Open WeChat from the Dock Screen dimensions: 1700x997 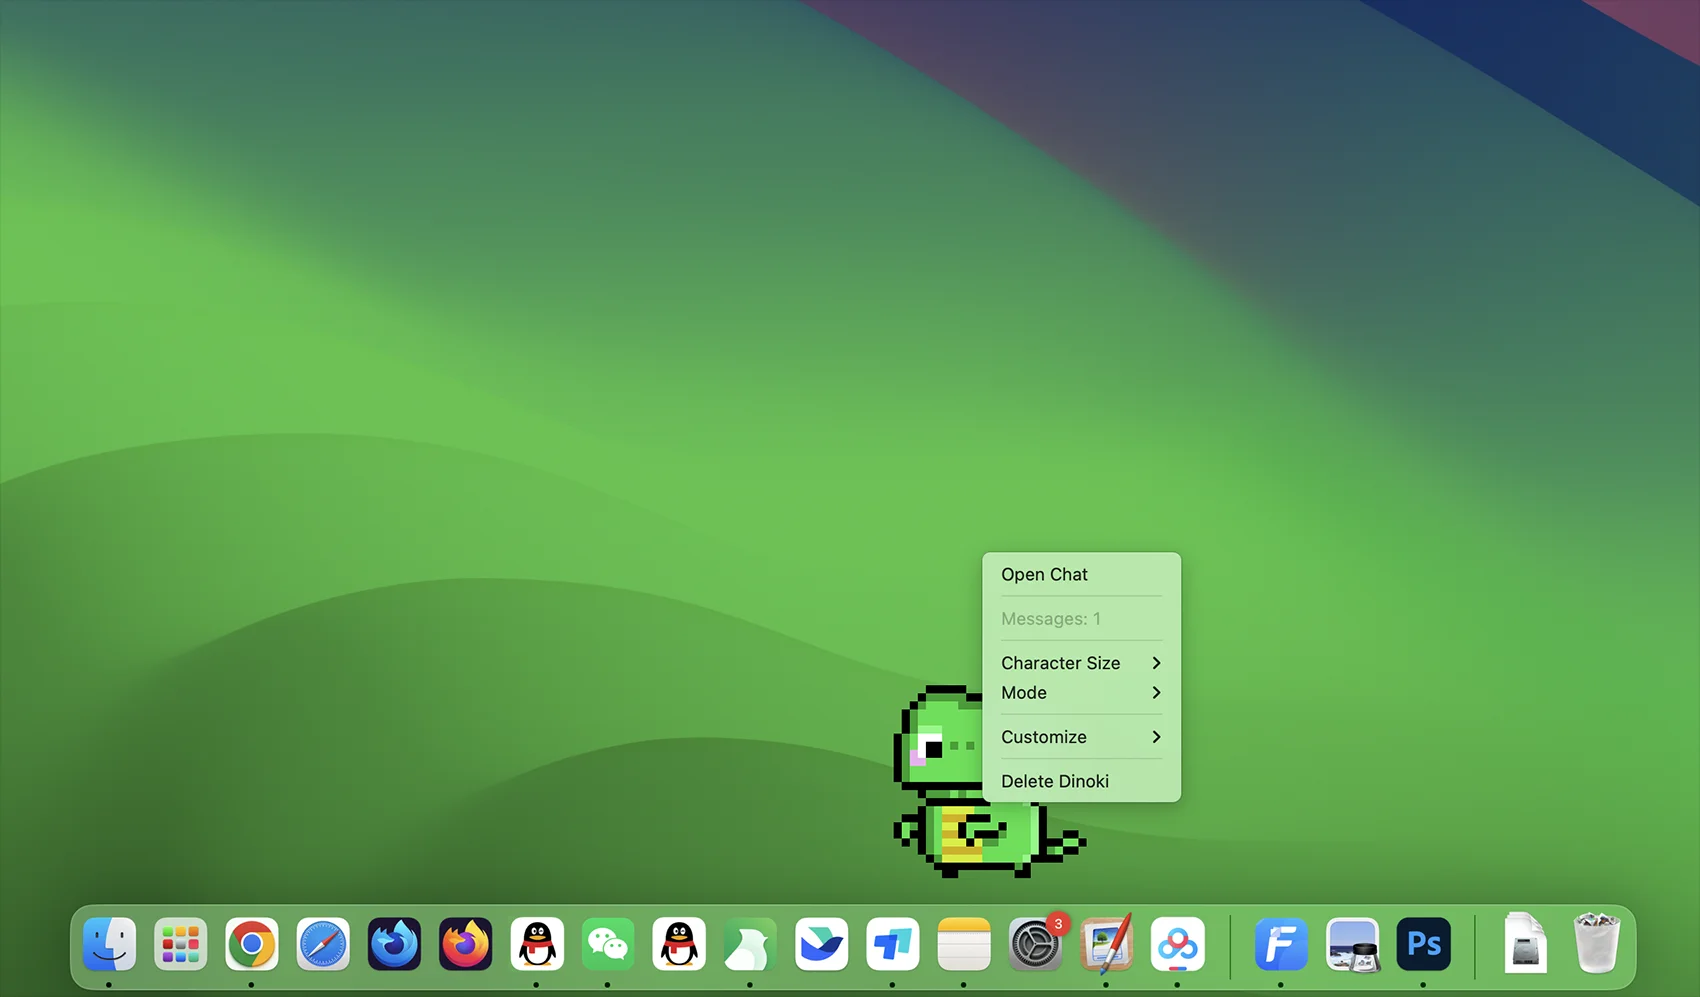point(608,944)
